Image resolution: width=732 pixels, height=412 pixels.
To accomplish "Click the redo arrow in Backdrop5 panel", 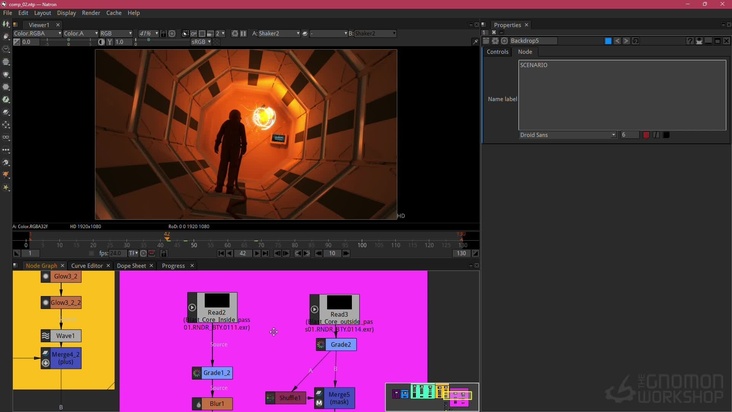I will 626,41.
